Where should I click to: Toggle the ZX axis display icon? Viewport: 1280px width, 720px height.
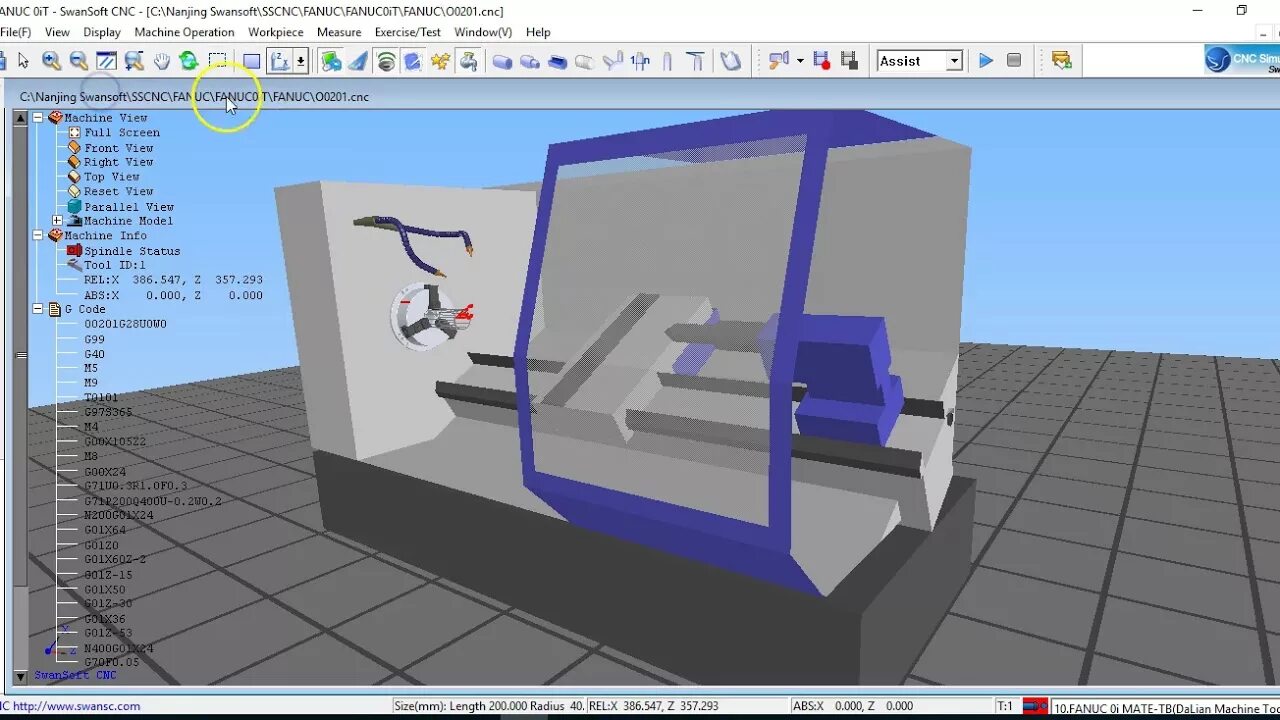pyautogui.click(x=280, y=61)
